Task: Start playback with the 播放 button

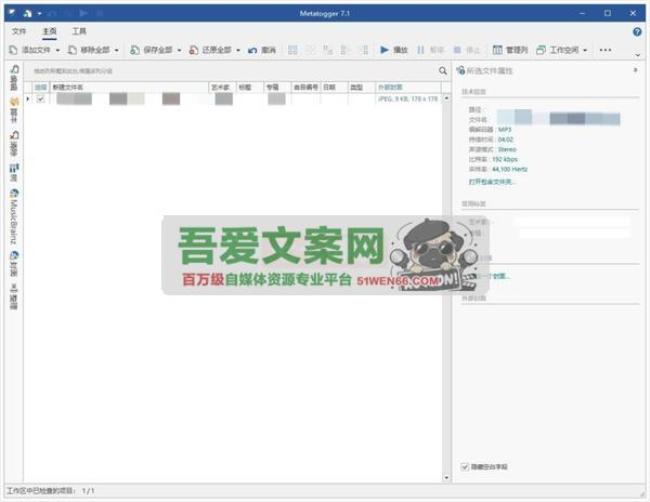Action: point(394,50)
